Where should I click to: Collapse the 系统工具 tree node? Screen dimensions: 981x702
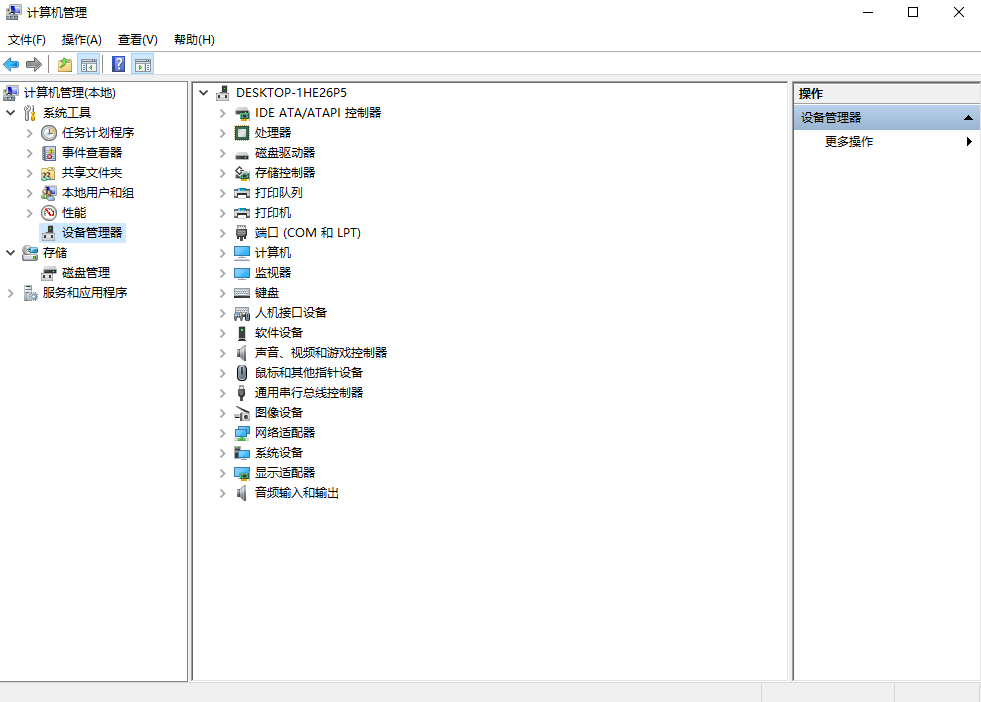point(11,113)
